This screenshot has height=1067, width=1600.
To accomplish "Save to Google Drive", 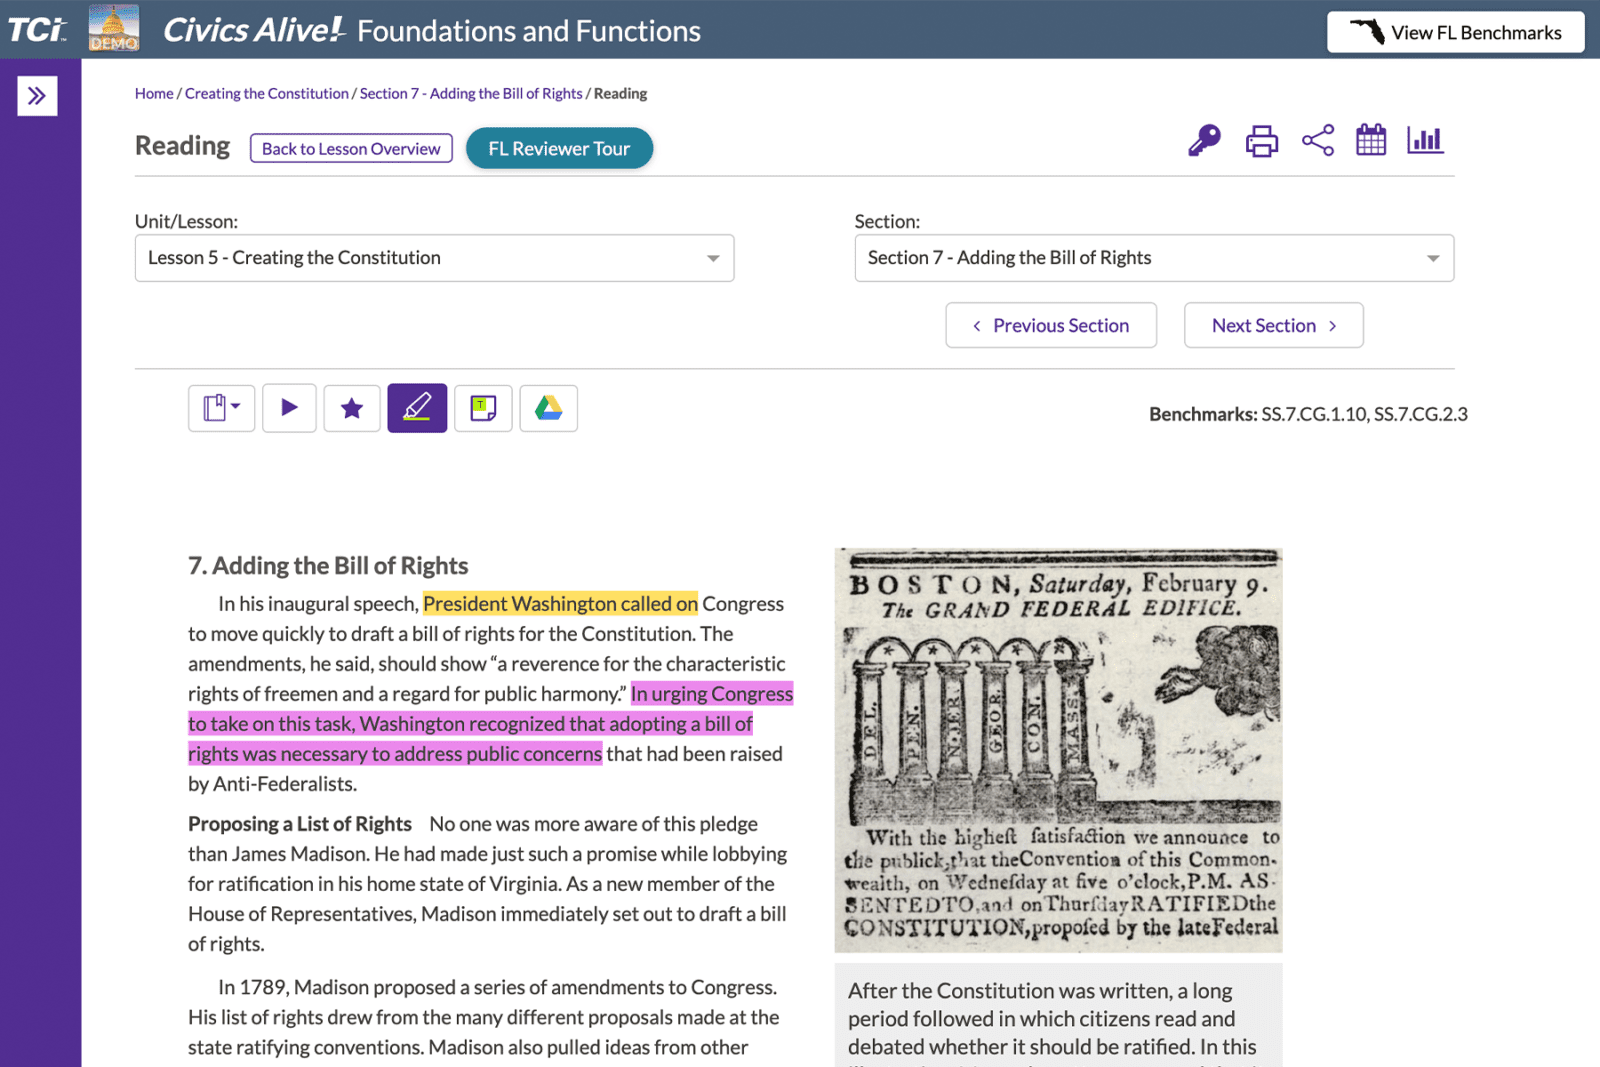I will click(548, 408).
